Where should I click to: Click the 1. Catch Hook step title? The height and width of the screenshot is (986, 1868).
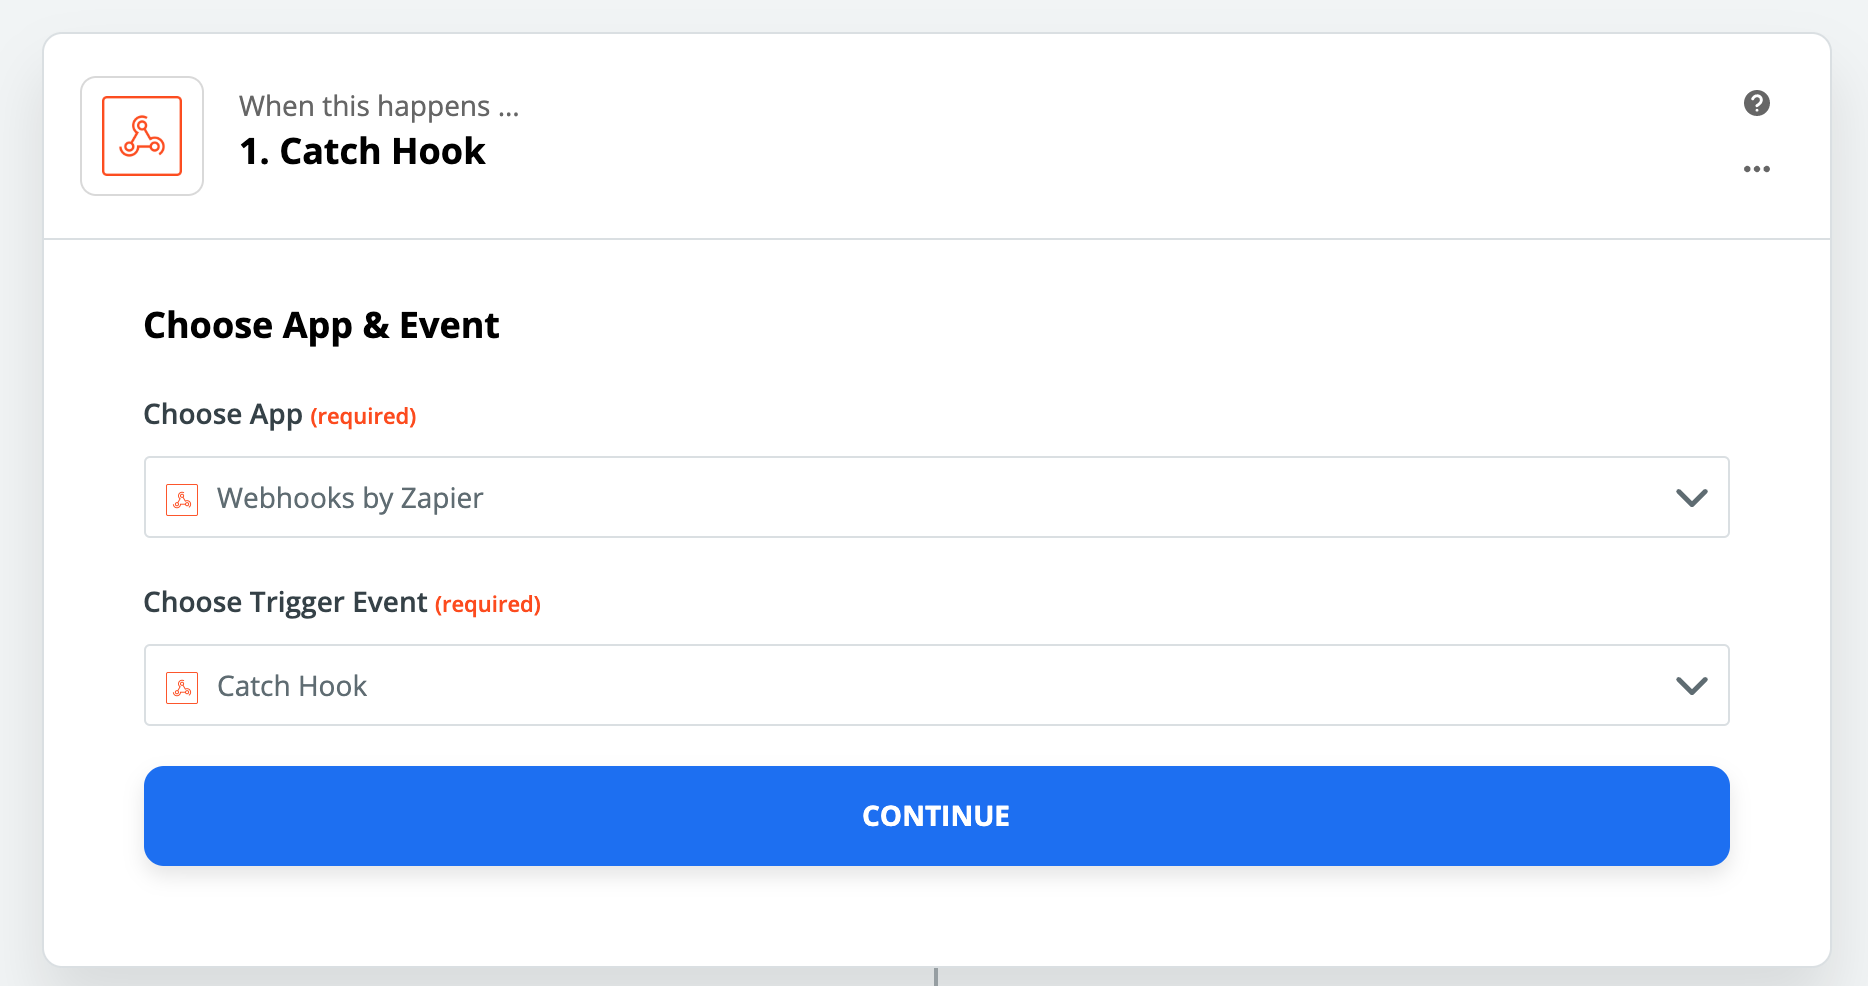click(362, 151)
